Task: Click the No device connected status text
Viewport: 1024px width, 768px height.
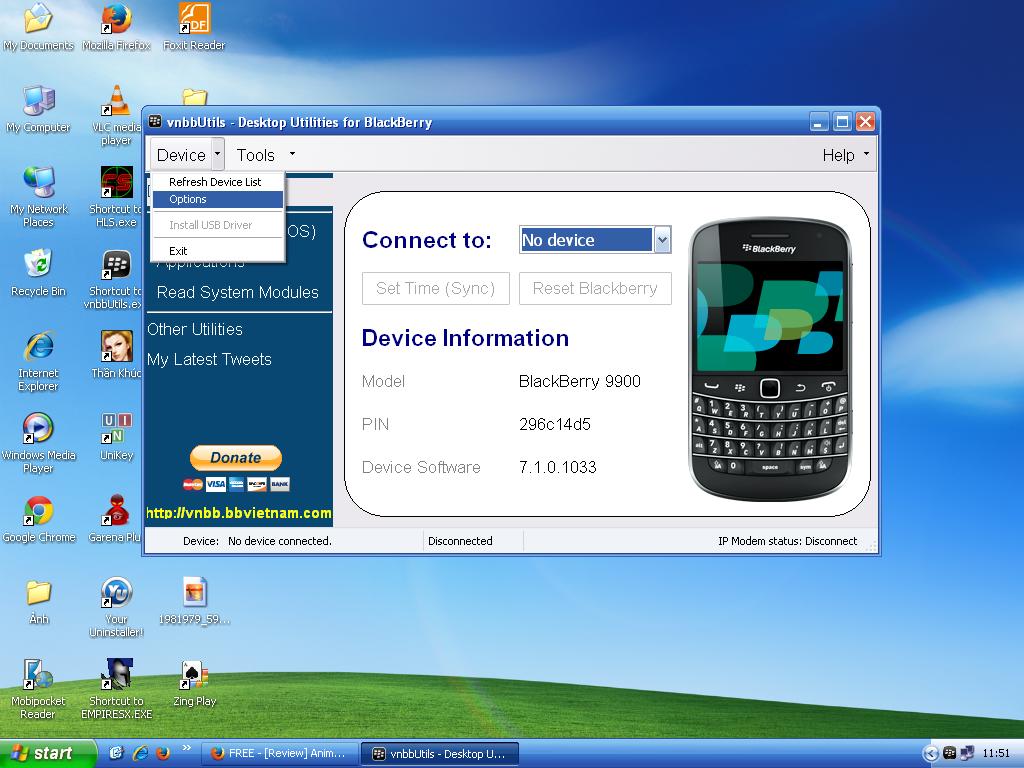Action: click(280, 541)
